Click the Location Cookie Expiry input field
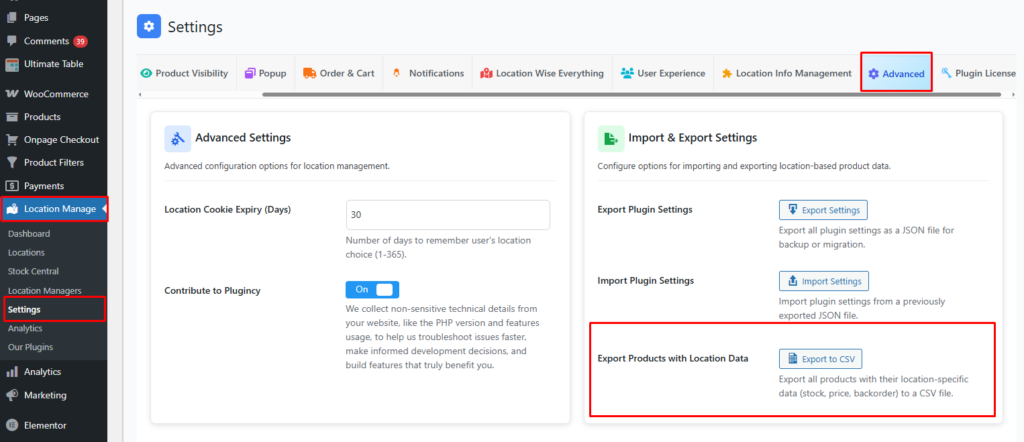 [448, 215]
